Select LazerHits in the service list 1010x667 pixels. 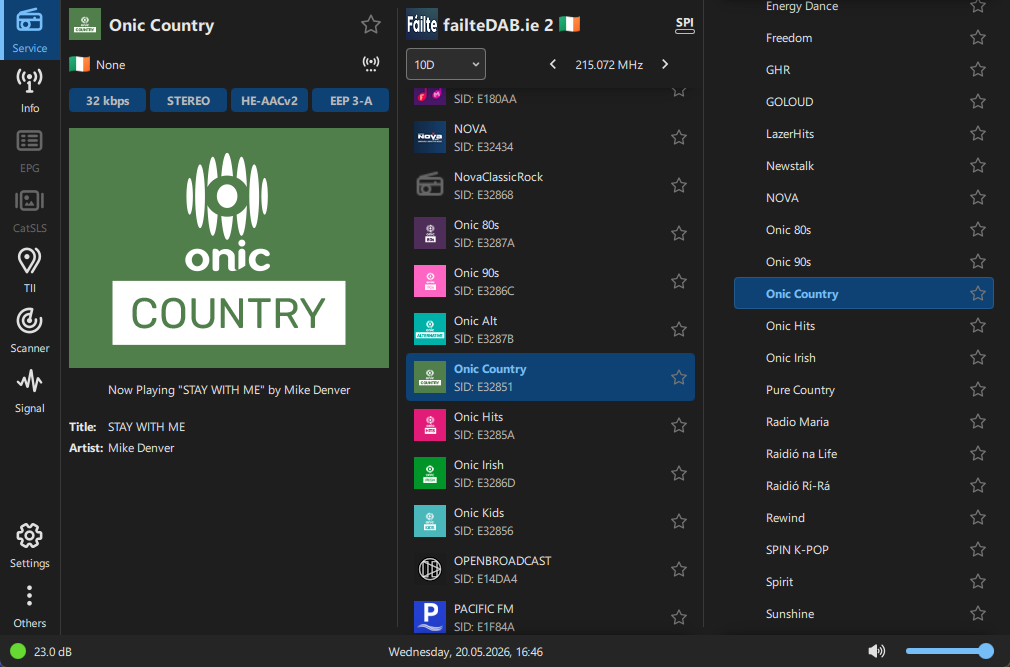click(x=863, y=134)
